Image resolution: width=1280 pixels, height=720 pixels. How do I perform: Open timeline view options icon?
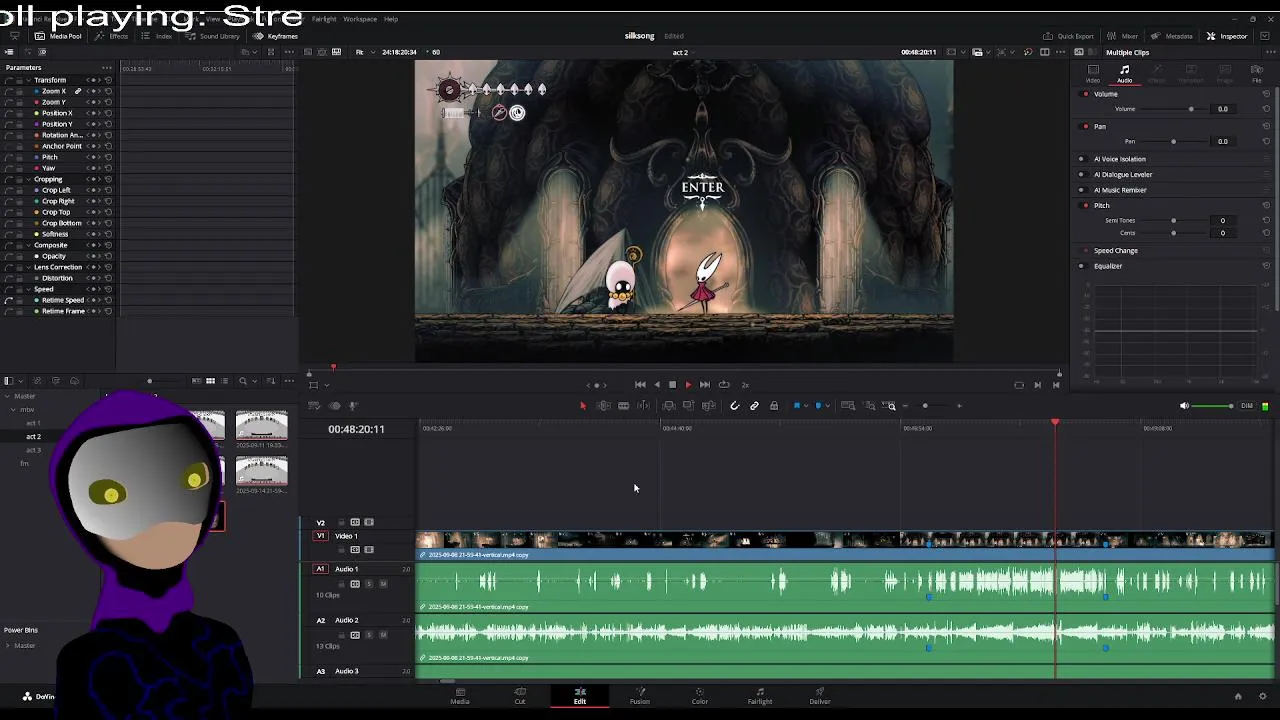coord(314,406)
